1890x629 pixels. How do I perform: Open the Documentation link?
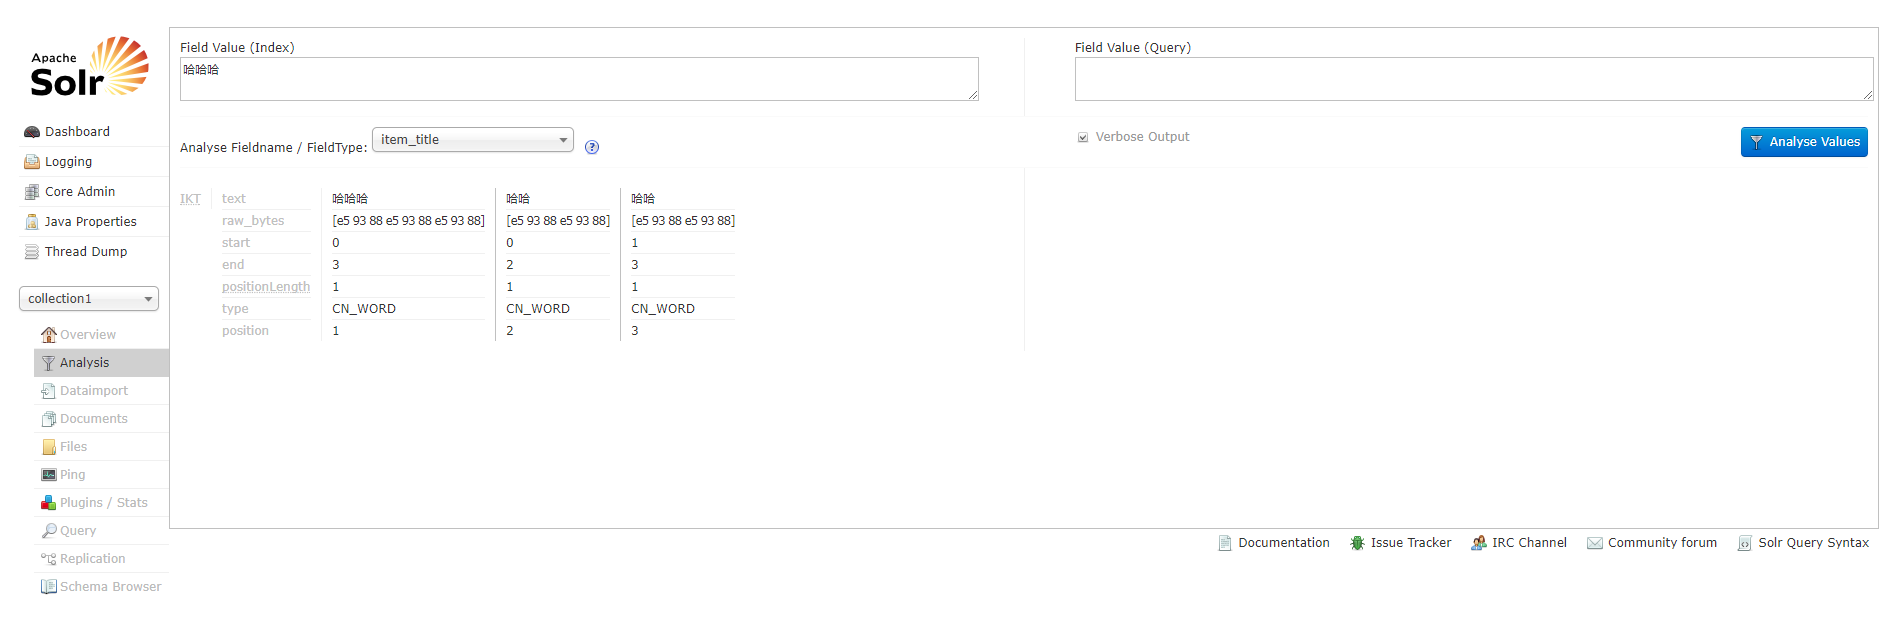(x=1274, y=543)
